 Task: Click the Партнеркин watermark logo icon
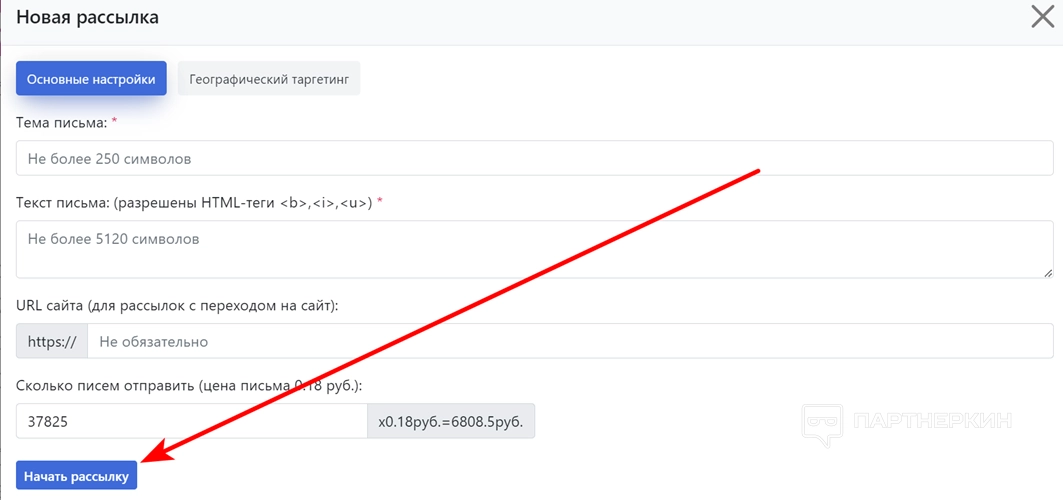click(x=822, y=422)
